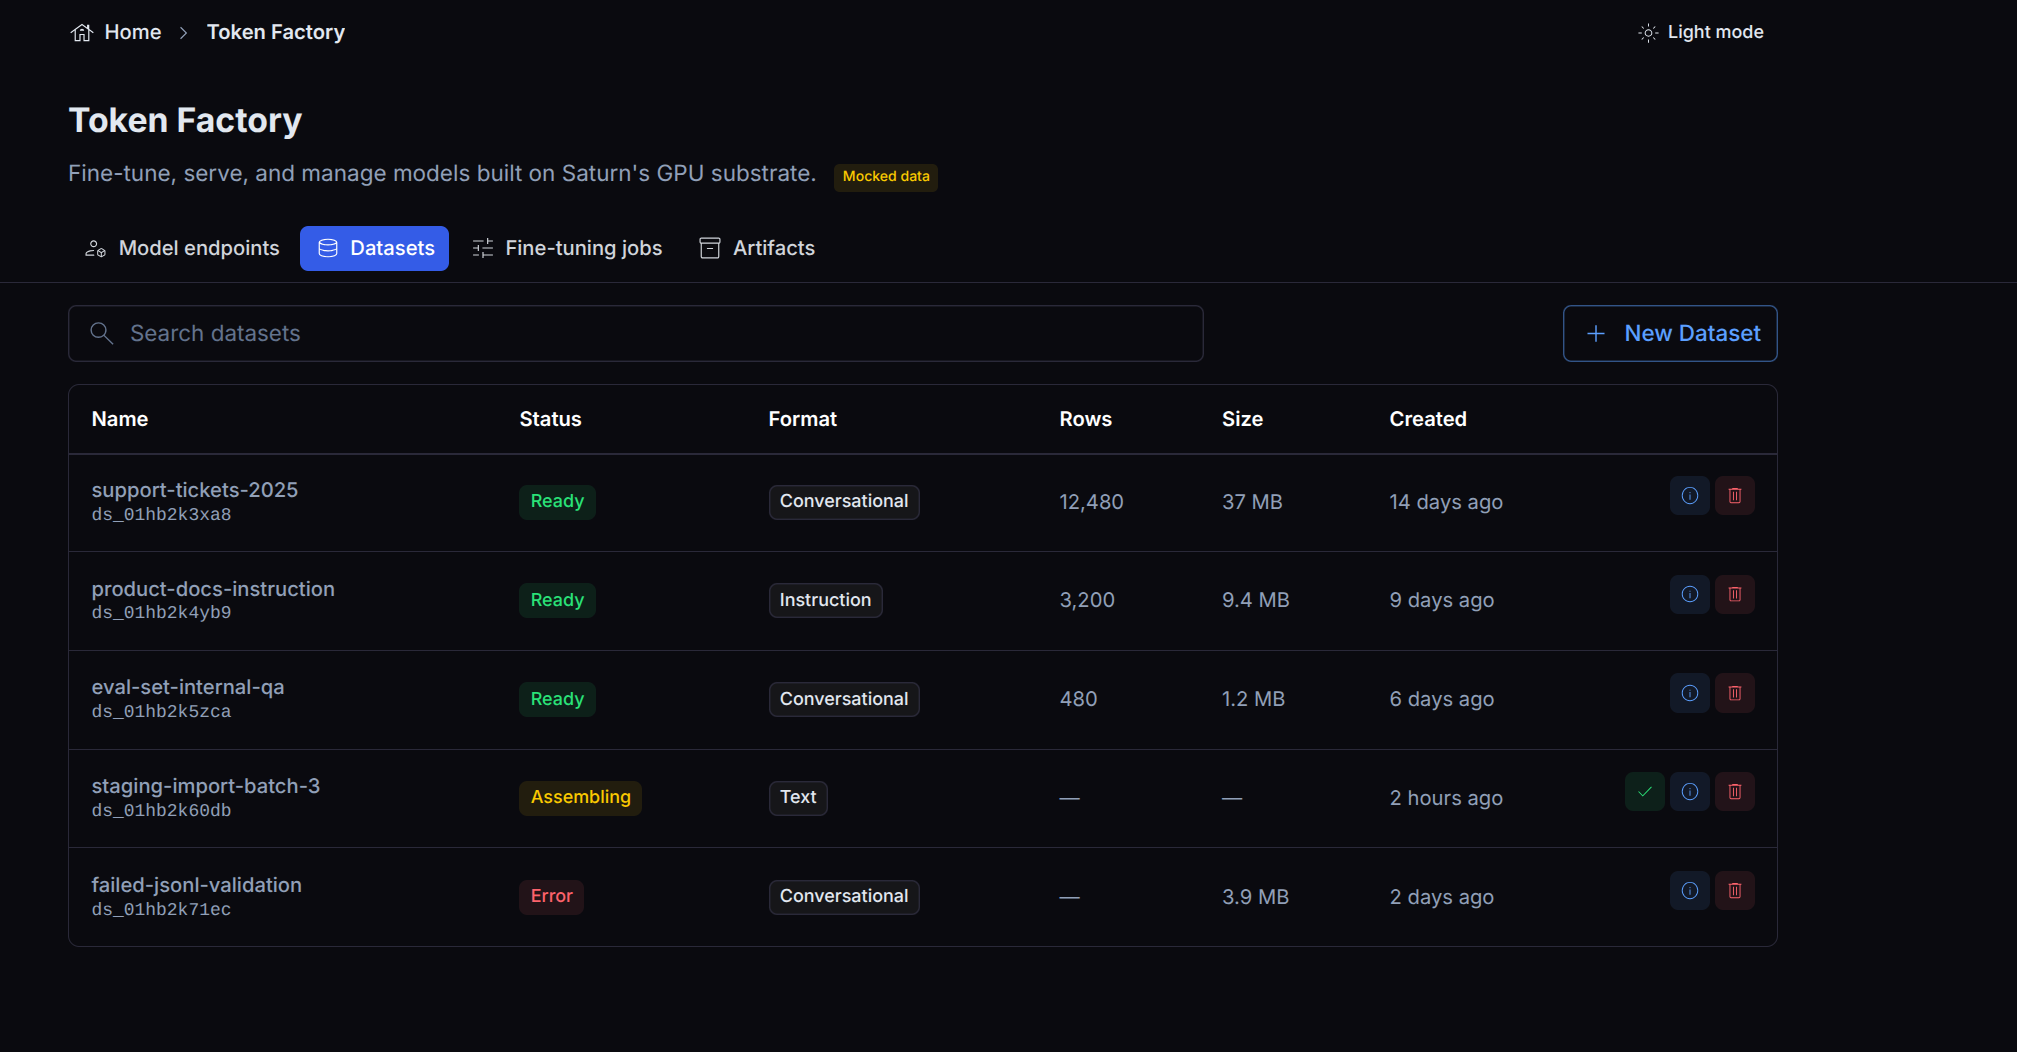Click the 9.4 MB size value
The image size is (2017, 1052).
click(1255, 600)
